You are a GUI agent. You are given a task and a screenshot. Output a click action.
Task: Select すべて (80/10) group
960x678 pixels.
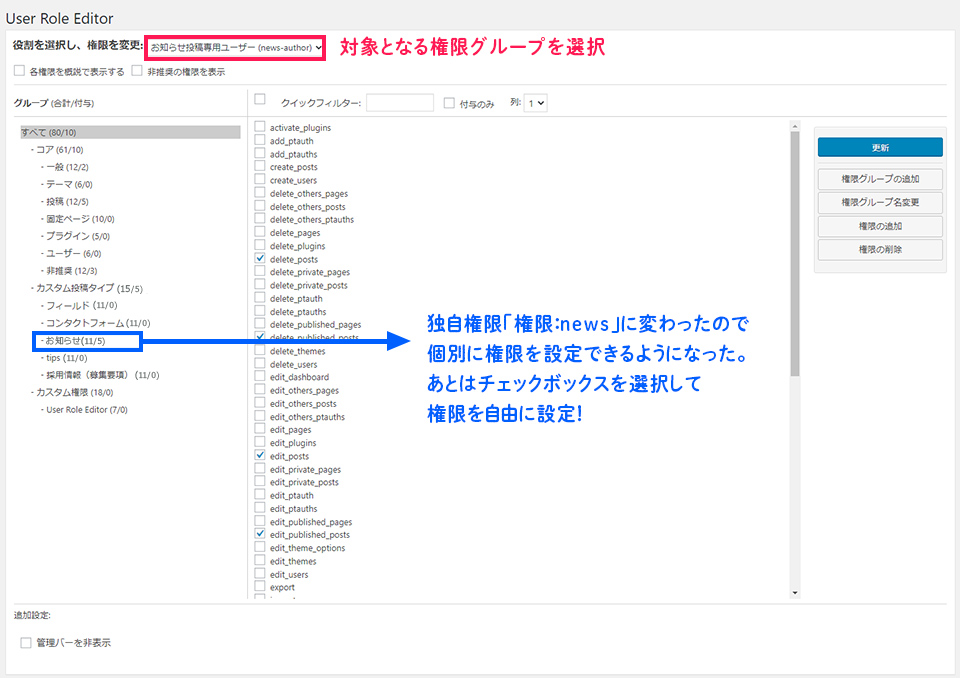[48, 132]
